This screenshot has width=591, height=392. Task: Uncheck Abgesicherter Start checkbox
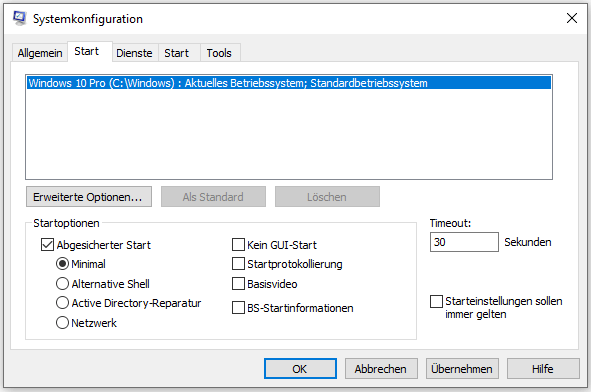tap(47, 245)
